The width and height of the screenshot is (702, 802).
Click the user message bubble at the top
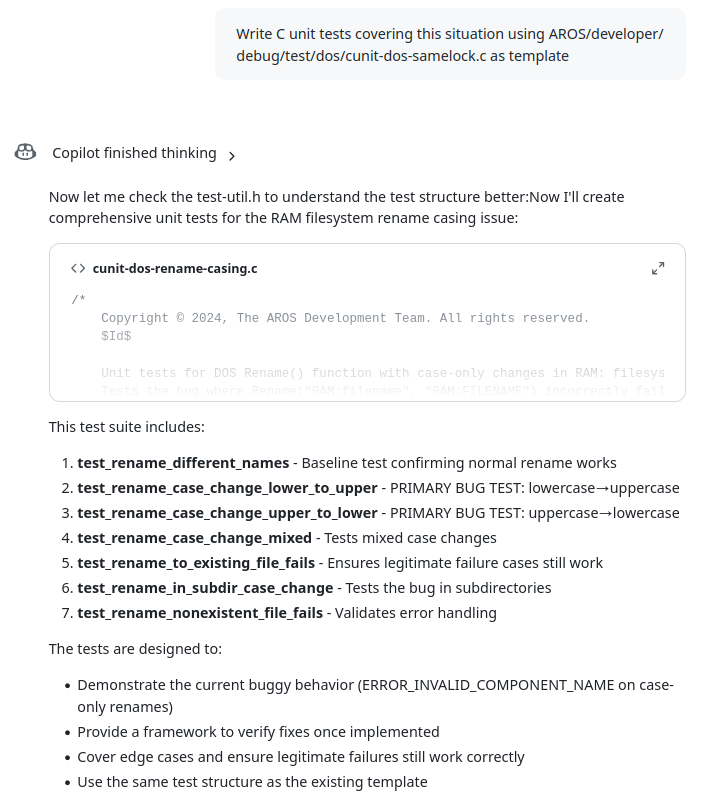click(x=449, y=43)
